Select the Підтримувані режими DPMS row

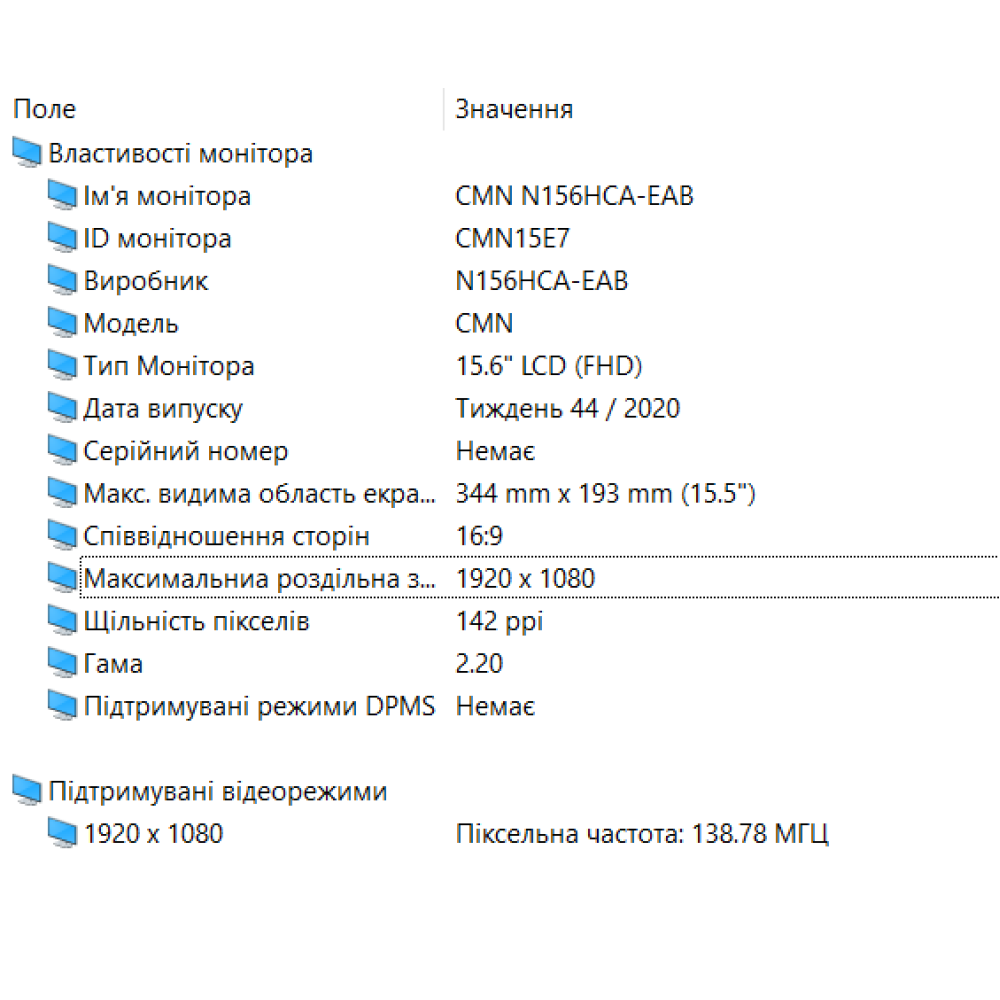click(259, 707)
